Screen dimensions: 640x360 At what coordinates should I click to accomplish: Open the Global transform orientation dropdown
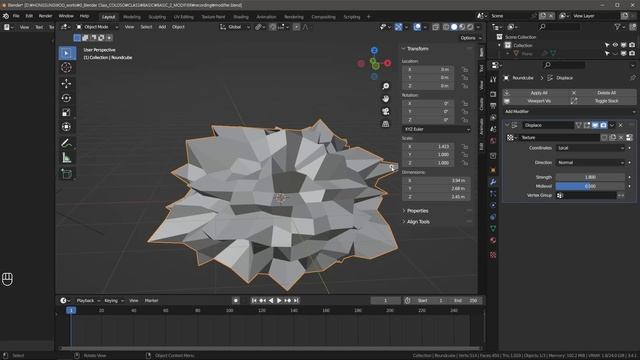235,27
